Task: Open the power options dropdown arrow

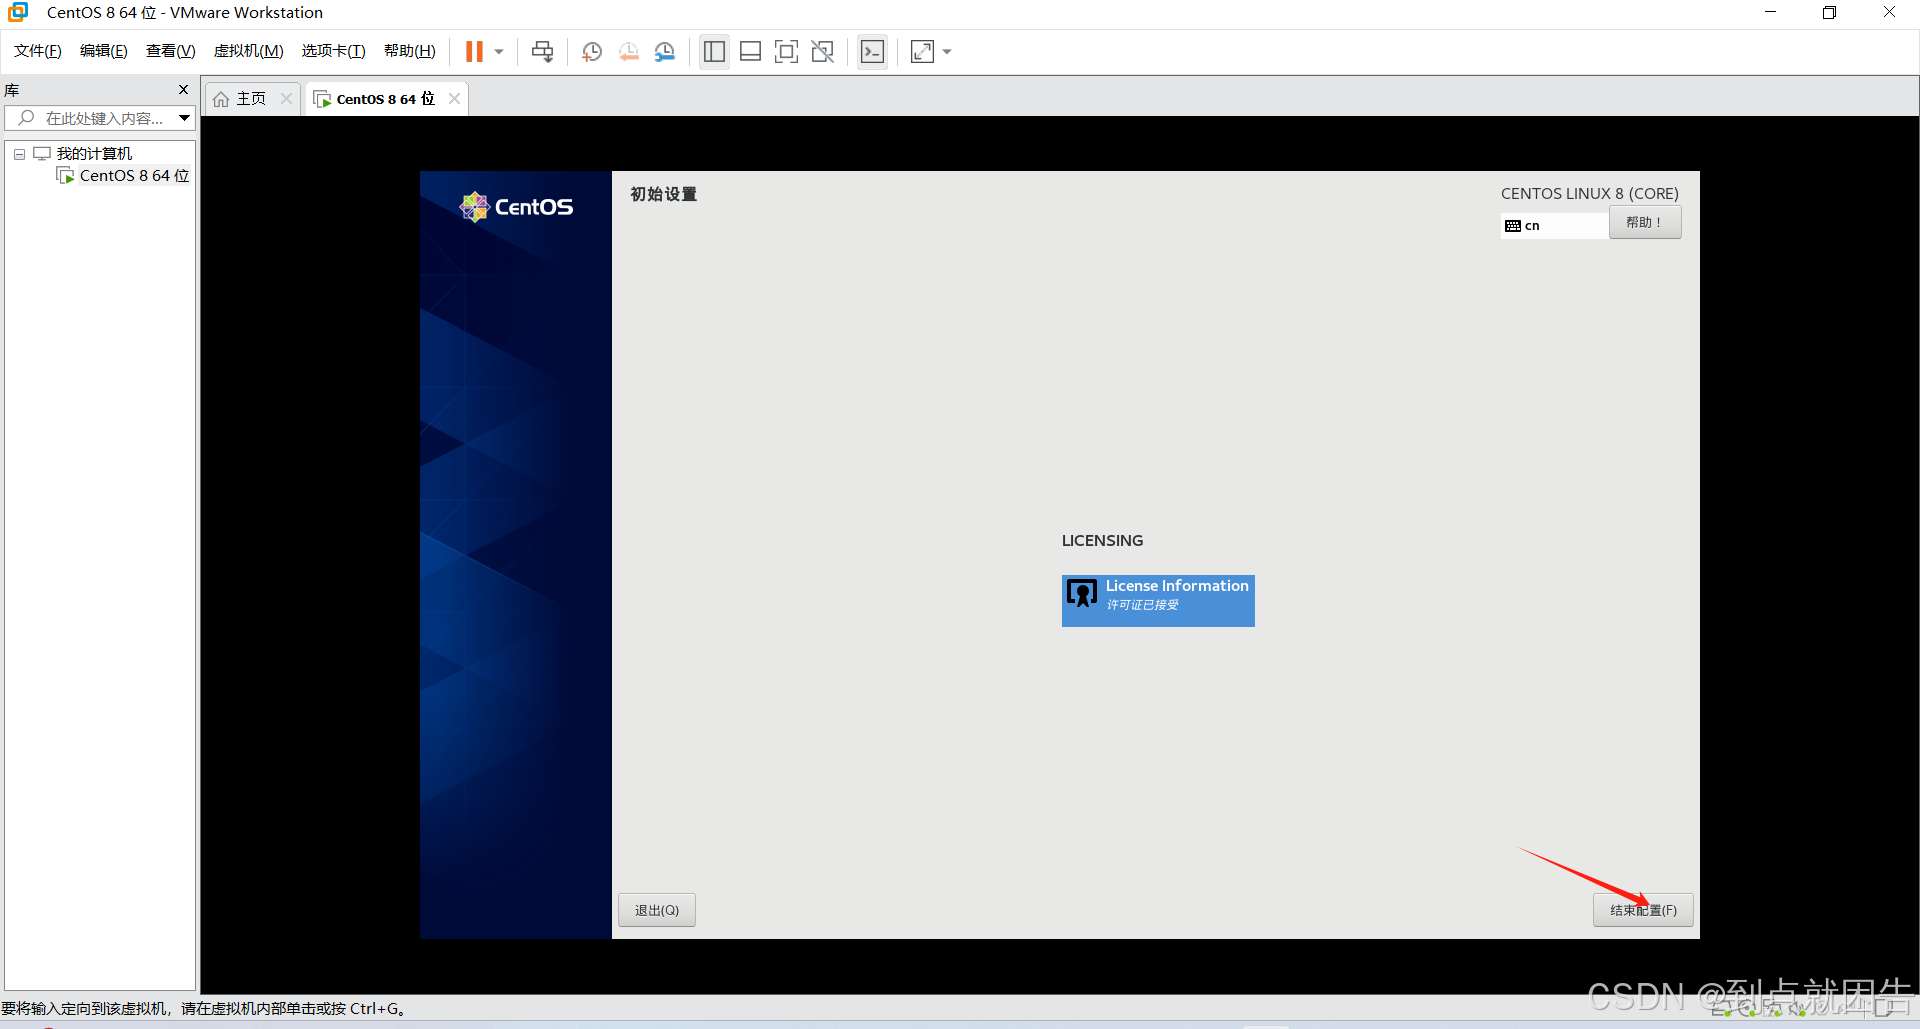Action: click(x=499, y=52)
